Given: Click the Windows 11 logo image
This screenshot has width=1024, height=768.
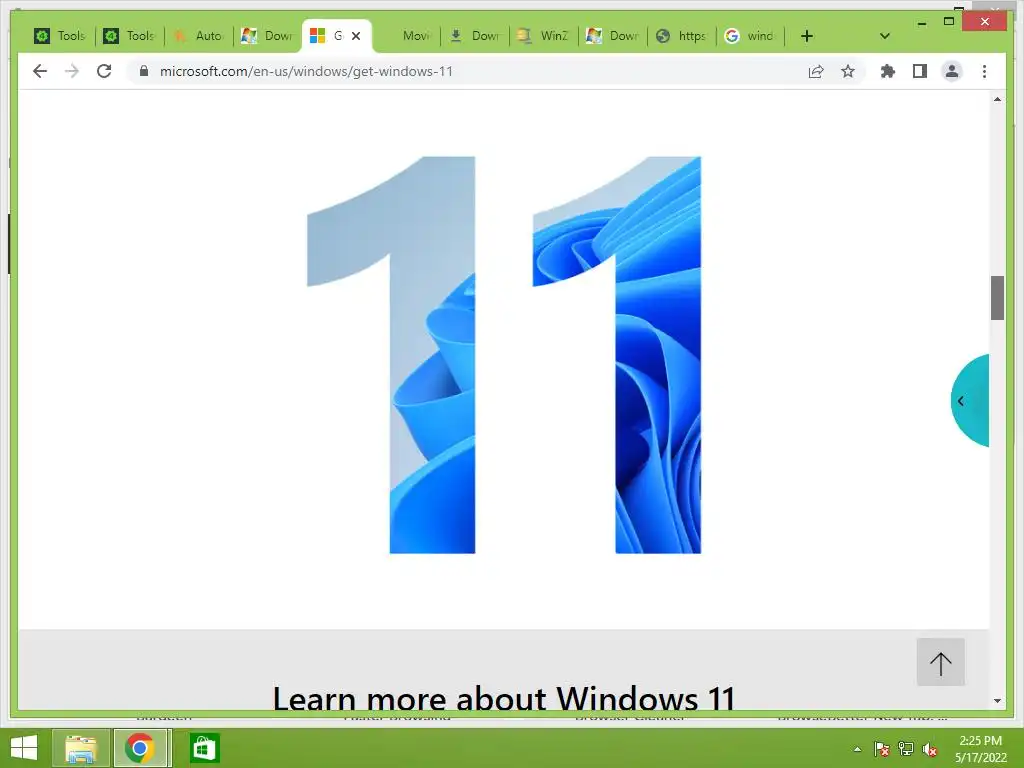Looking at the screenshot, I should click(504, 355).
